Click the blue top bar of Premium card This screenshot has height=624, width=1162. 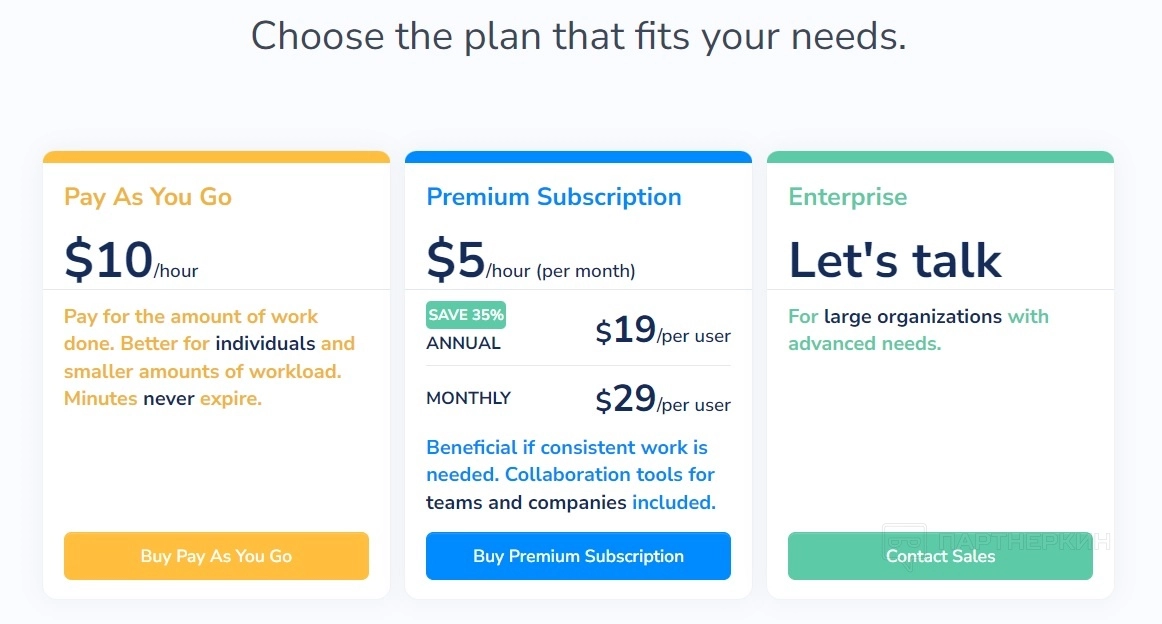[x=578, y=157]
